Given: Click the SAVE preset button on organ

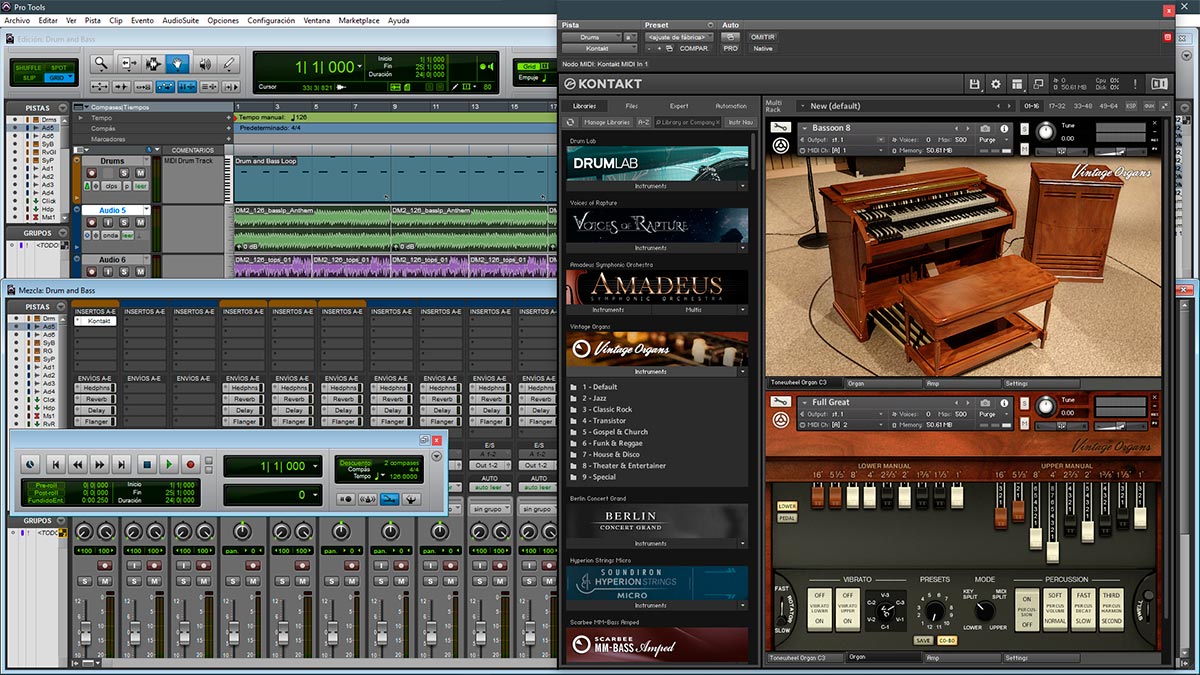Looking at the screenshot, I should [924, 641].
